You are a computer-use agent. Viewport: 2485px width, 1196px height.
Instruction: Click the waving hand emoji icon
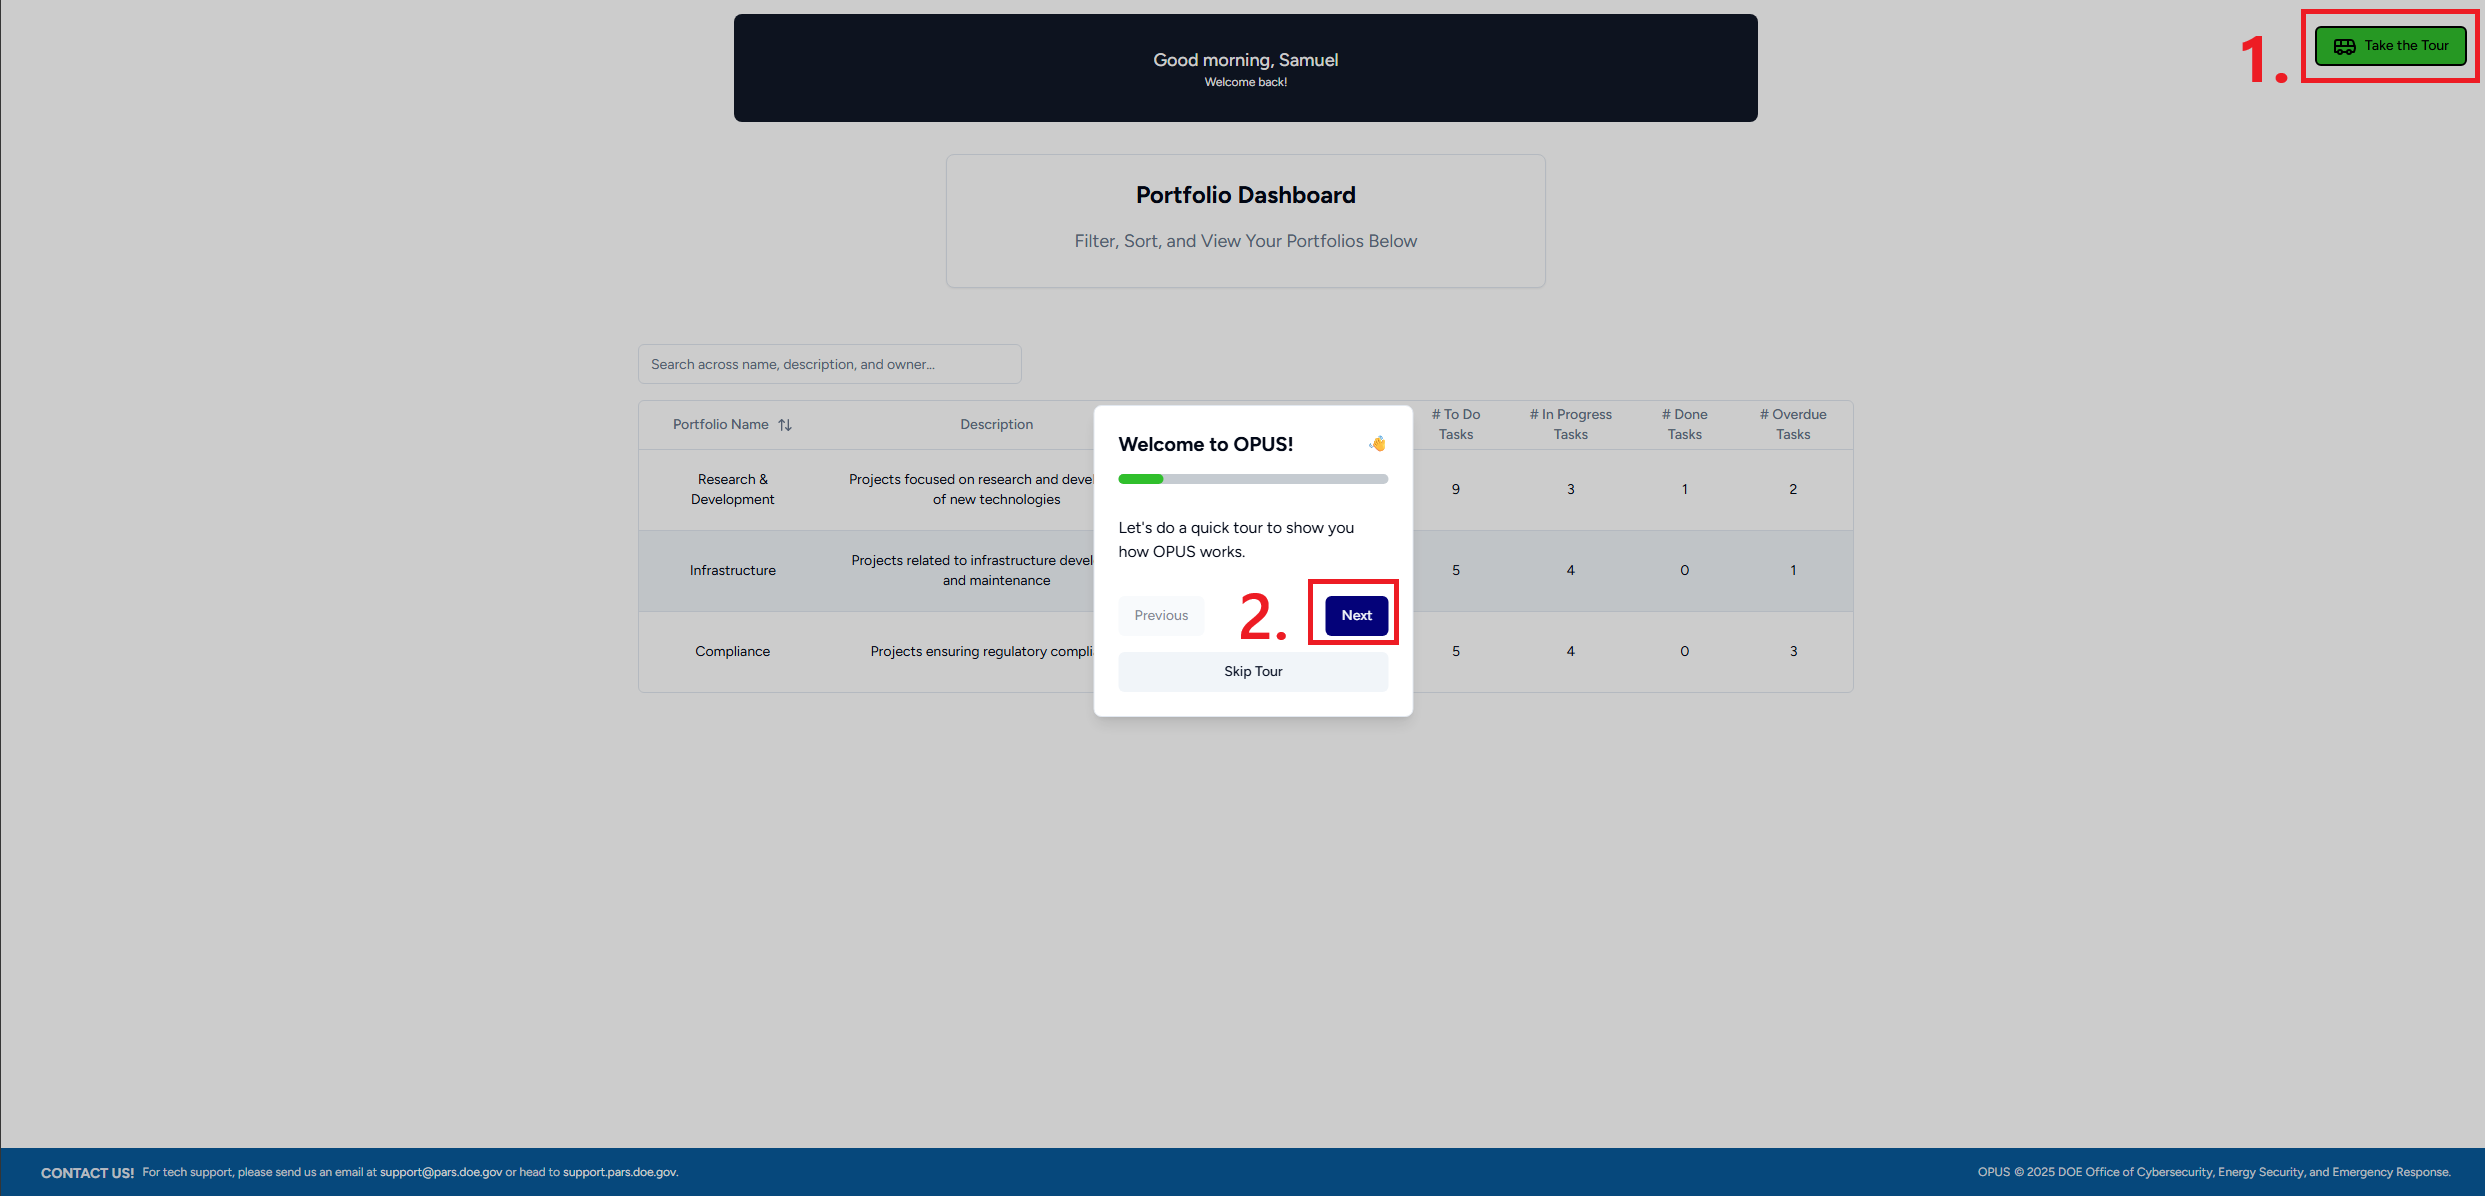coord(1377,444)
